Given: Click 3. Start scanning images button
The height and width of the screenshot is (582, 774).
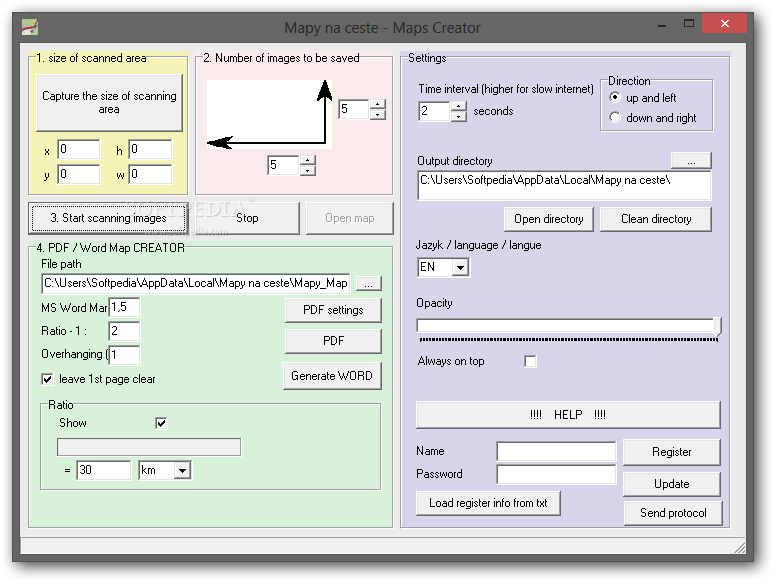Looking at the screenshot, I should point(108,218).
